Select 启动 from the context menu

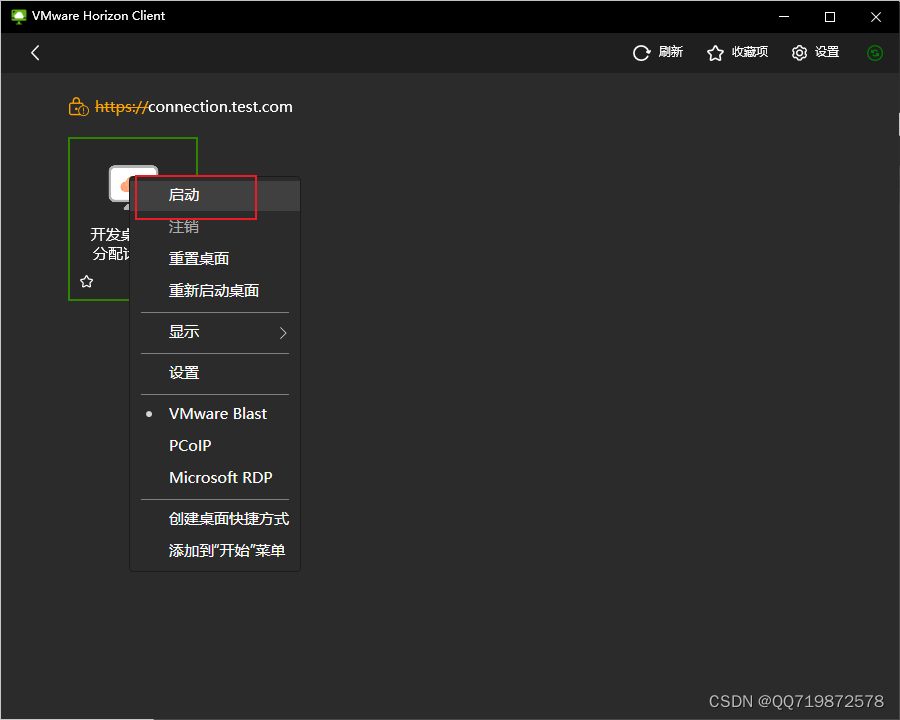click(x=215, y=195)
